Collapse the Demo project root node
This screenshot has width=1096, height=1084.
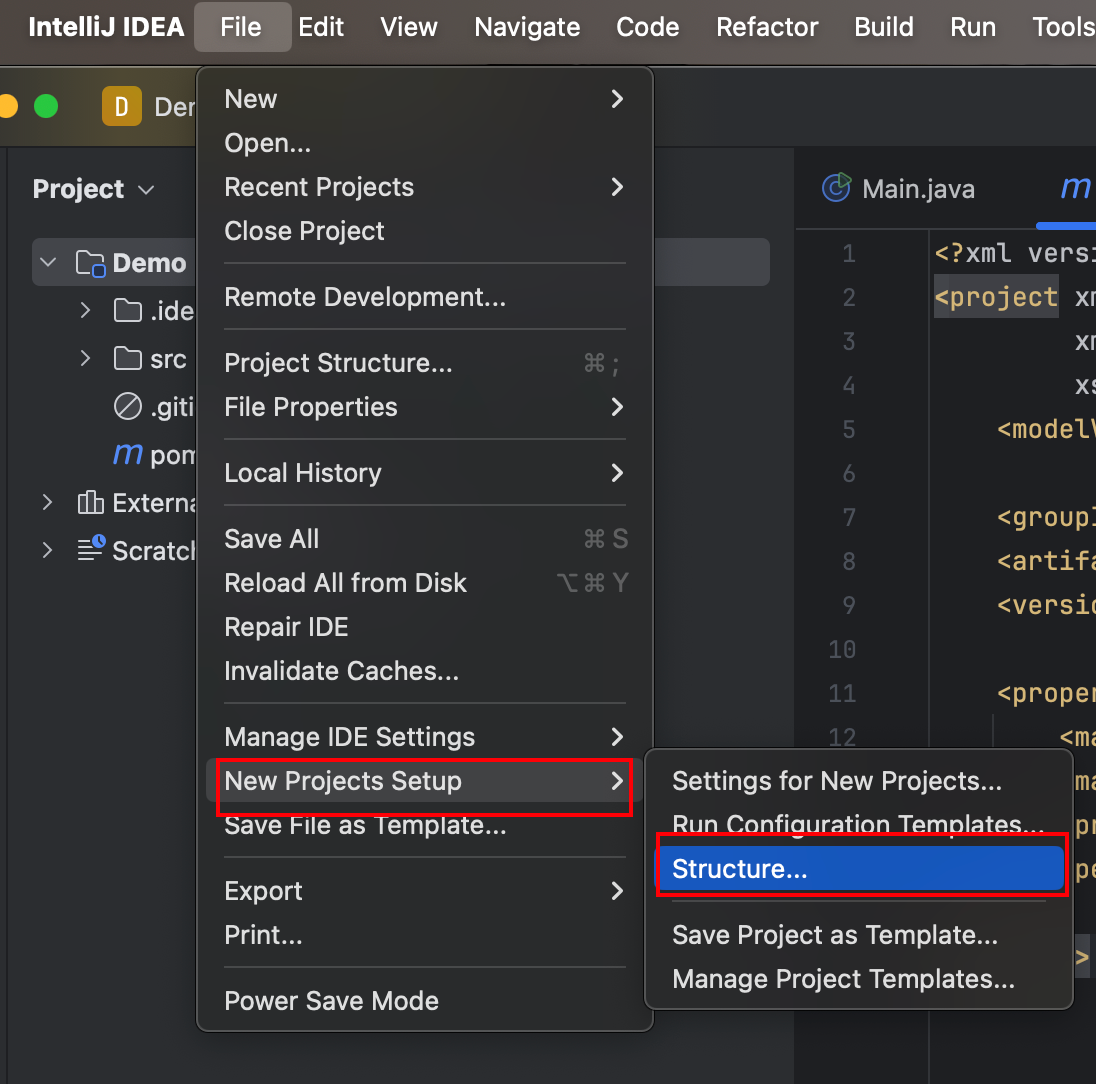tap(47, 263)
